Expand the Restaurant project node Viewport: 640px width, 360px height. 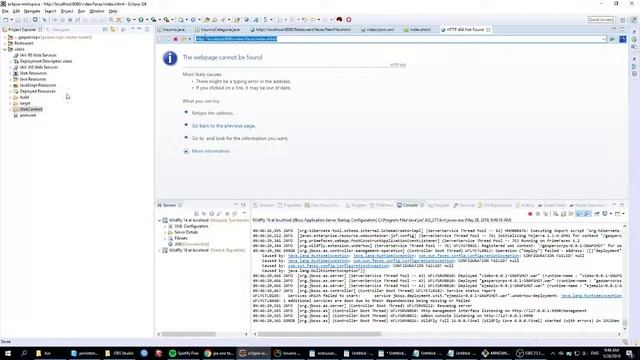(5, 43)
